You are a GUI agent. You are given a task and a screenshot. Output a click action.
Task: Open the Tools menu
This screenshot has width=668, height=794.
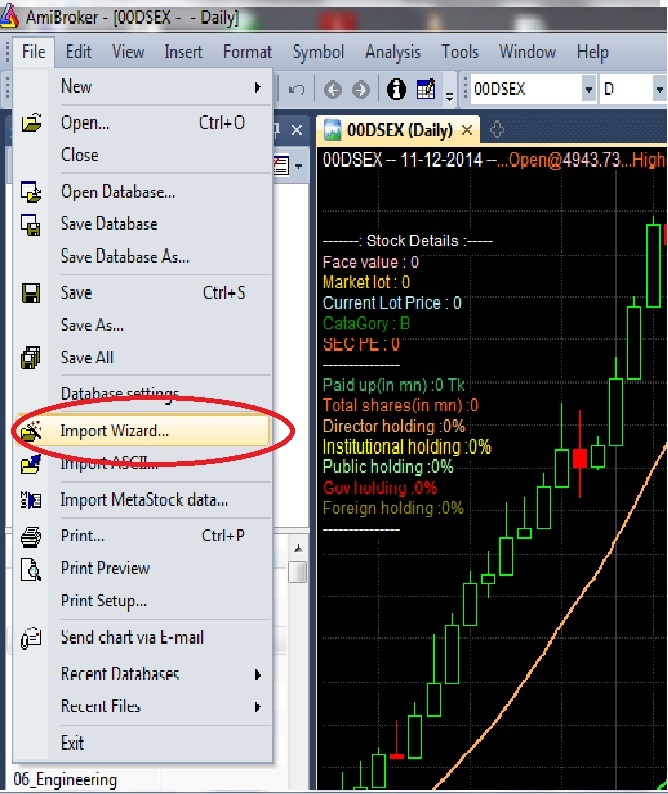point(459,52)
